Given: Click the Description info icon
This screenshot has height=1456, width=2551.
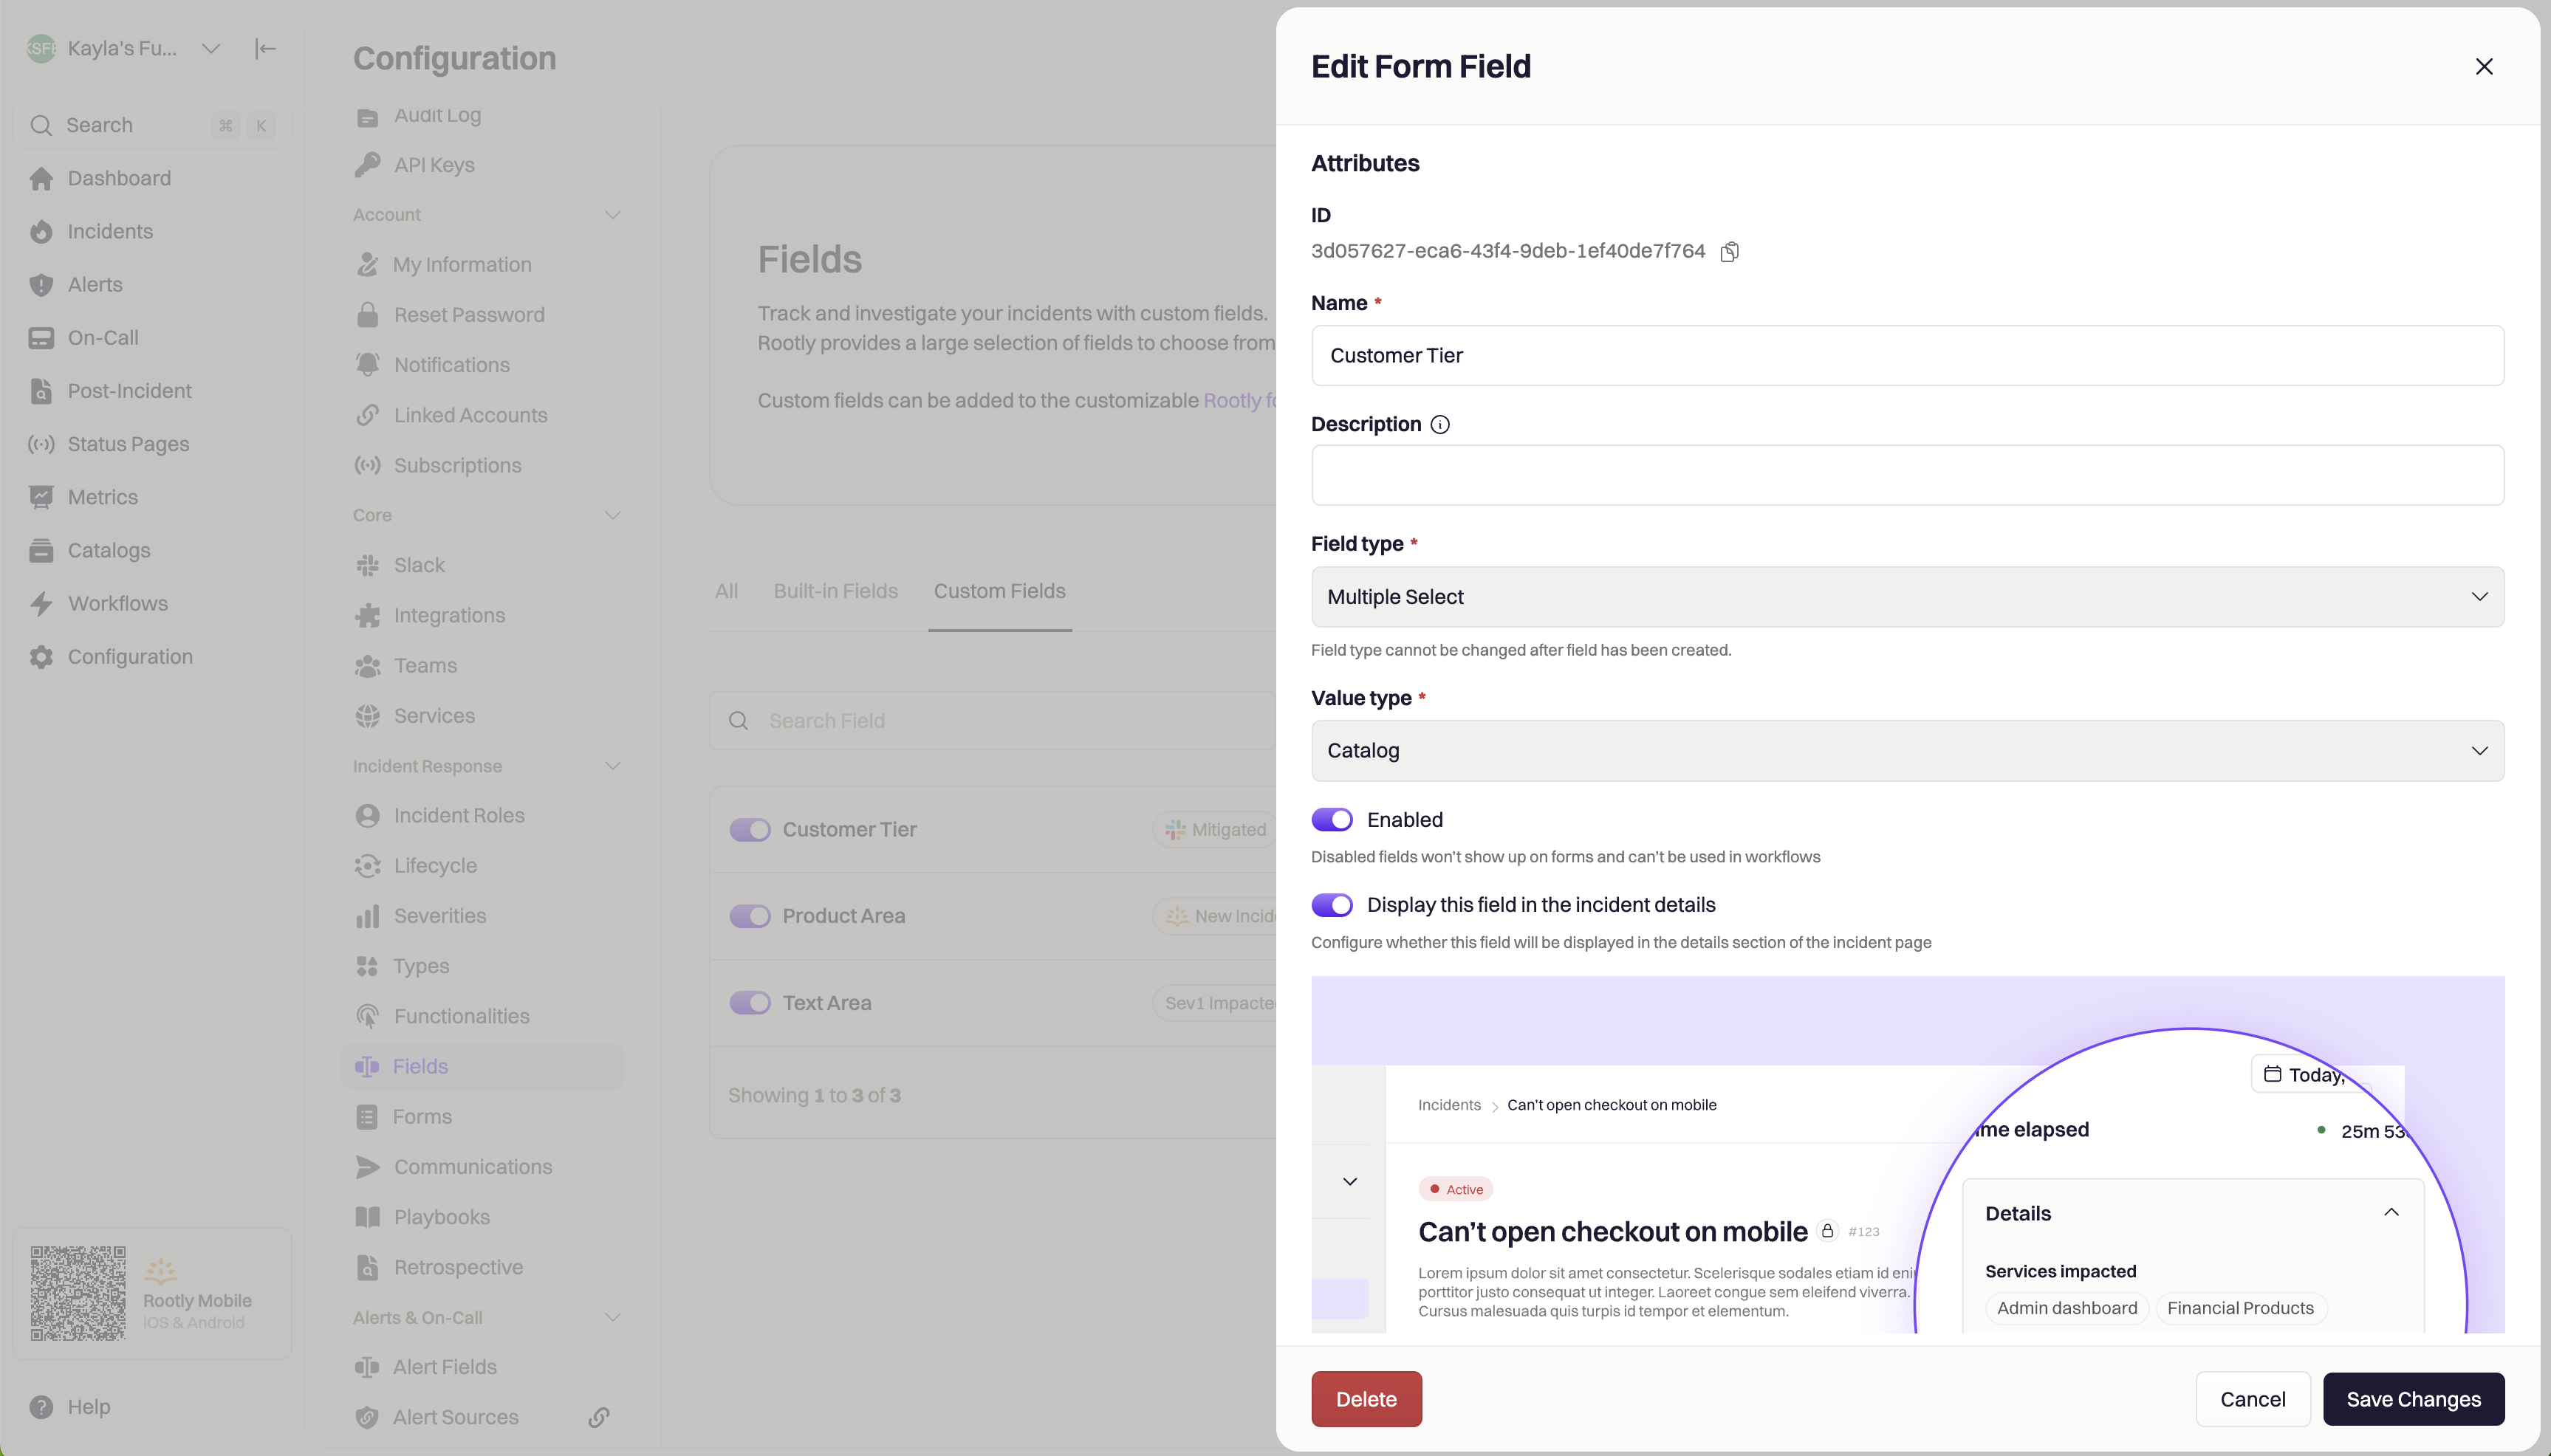Looking at the screenshot, I should point(1440,425).
